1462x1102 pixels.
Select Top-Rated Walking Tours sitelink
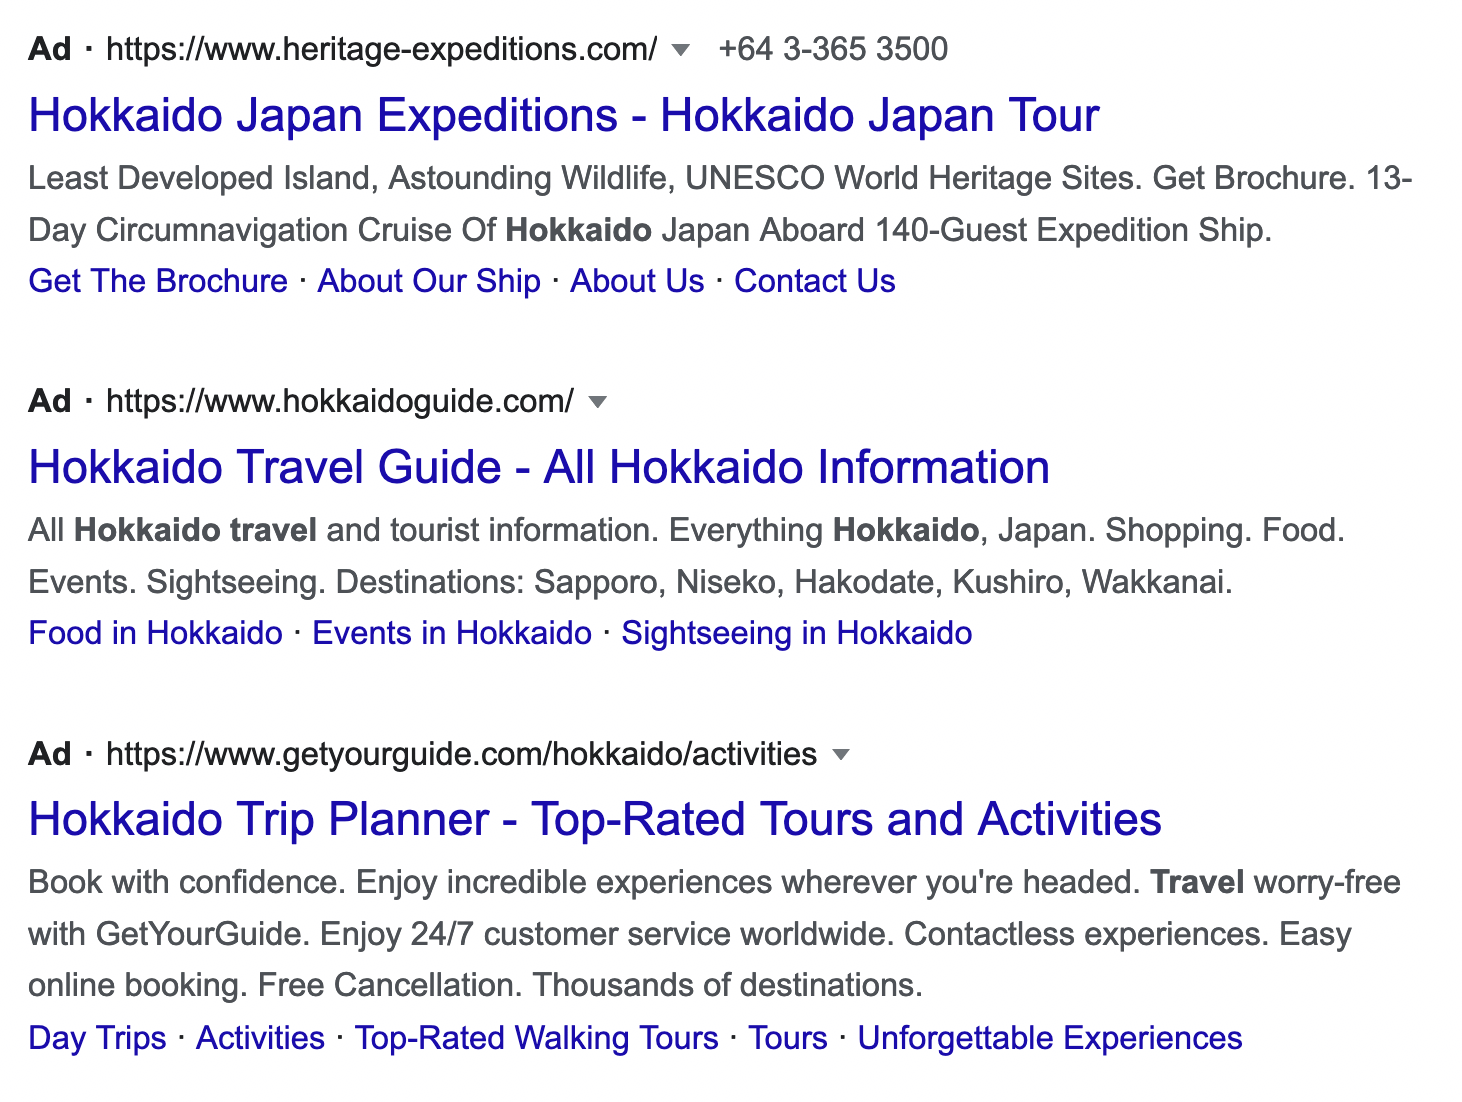point(537,1037)
